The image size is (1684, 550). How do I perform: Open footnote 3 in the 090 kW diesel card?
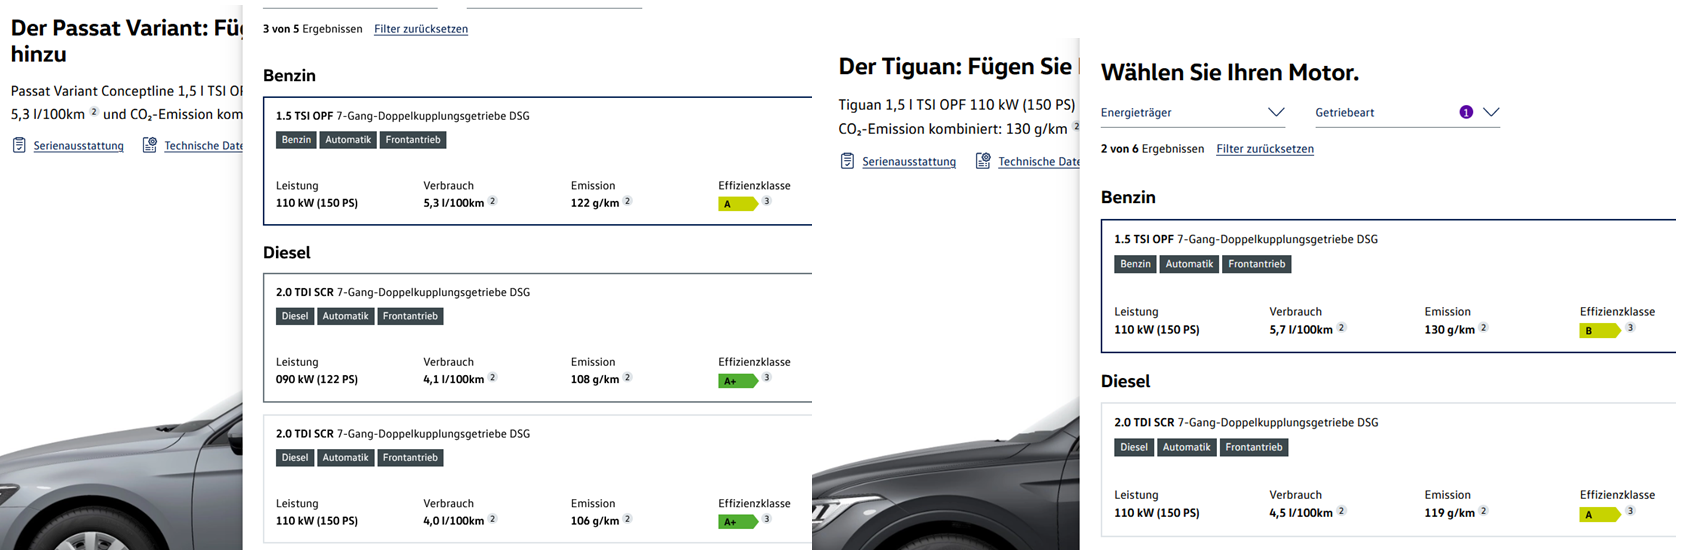point(767,378)
